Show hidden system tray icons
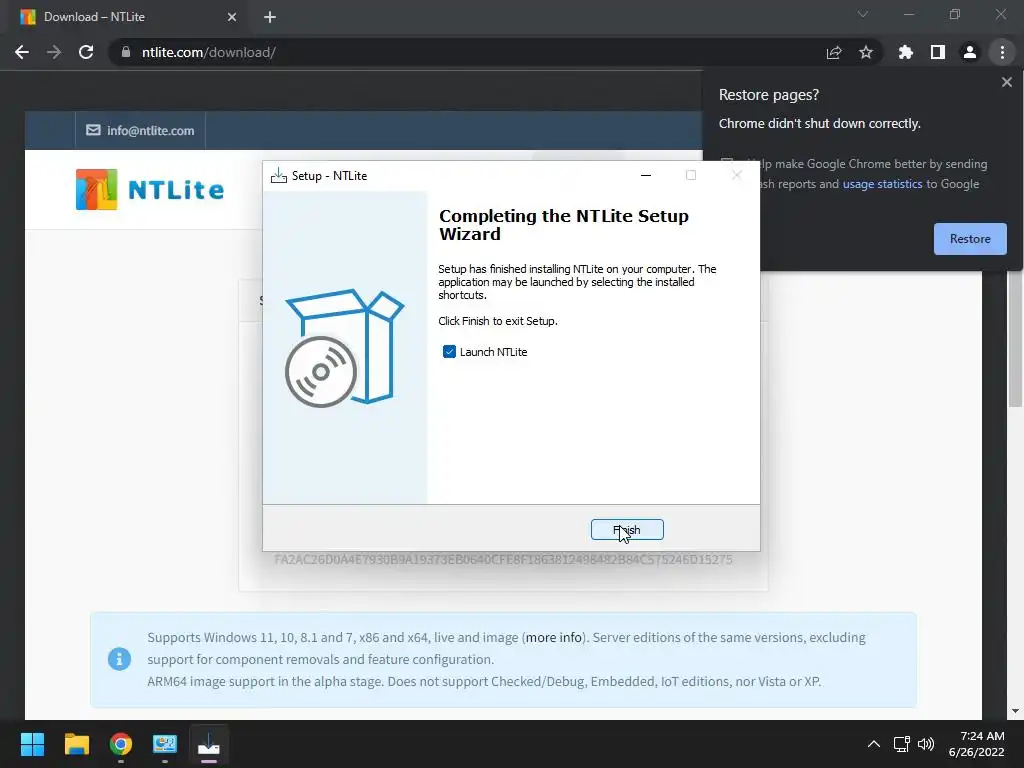The width and height of the screenshot is (1024, 768). [873, 744]
